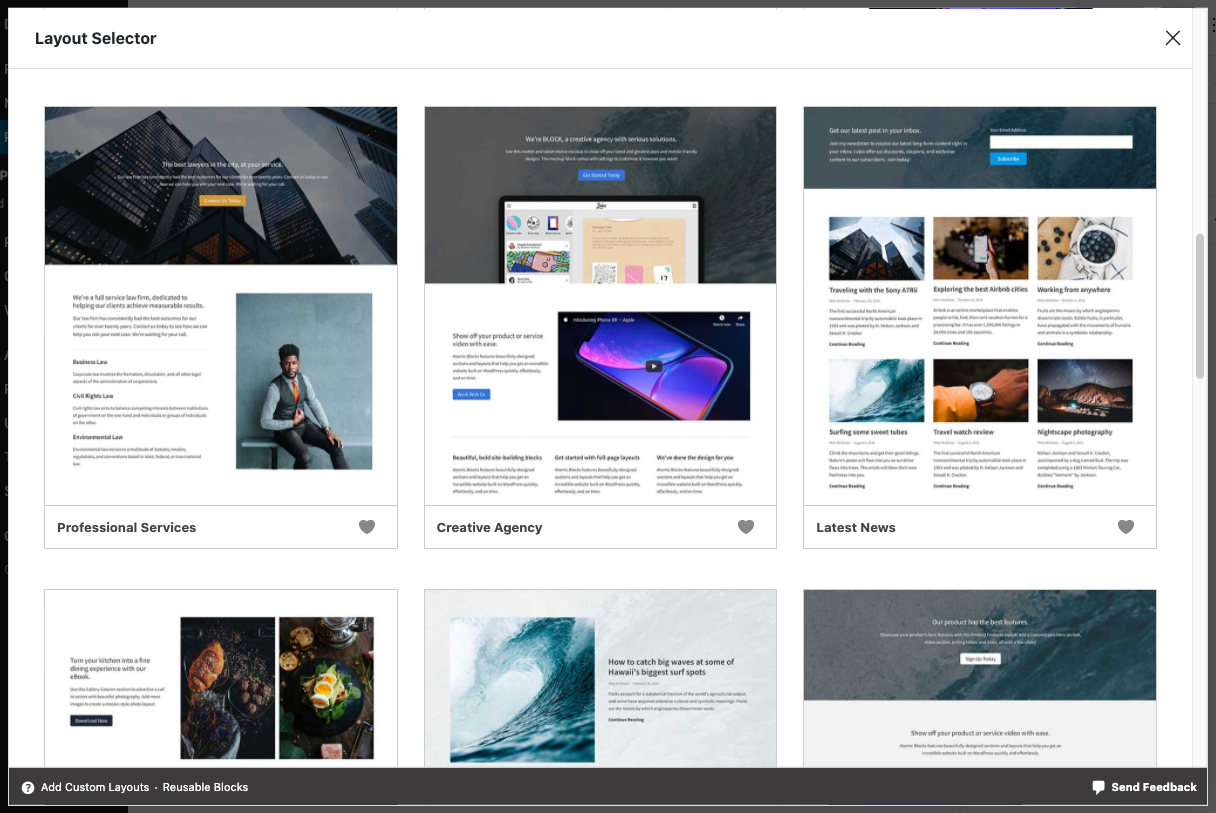Click the Send Feedback link
The height and width of the screenshot is (813, 1216).
1154,787
